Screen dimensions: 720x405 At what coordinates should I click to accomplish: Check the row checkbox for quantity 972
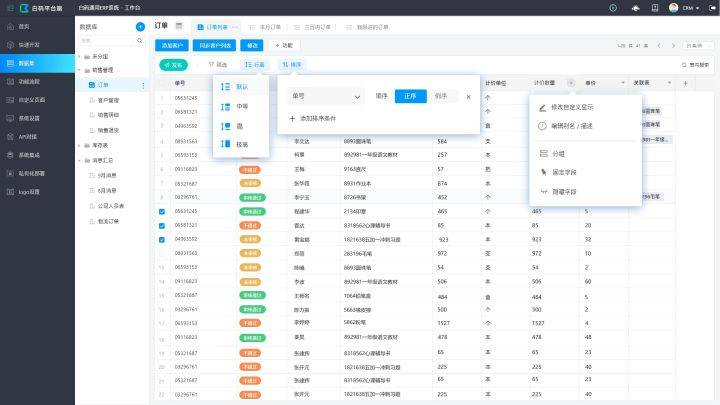point(162,253)
